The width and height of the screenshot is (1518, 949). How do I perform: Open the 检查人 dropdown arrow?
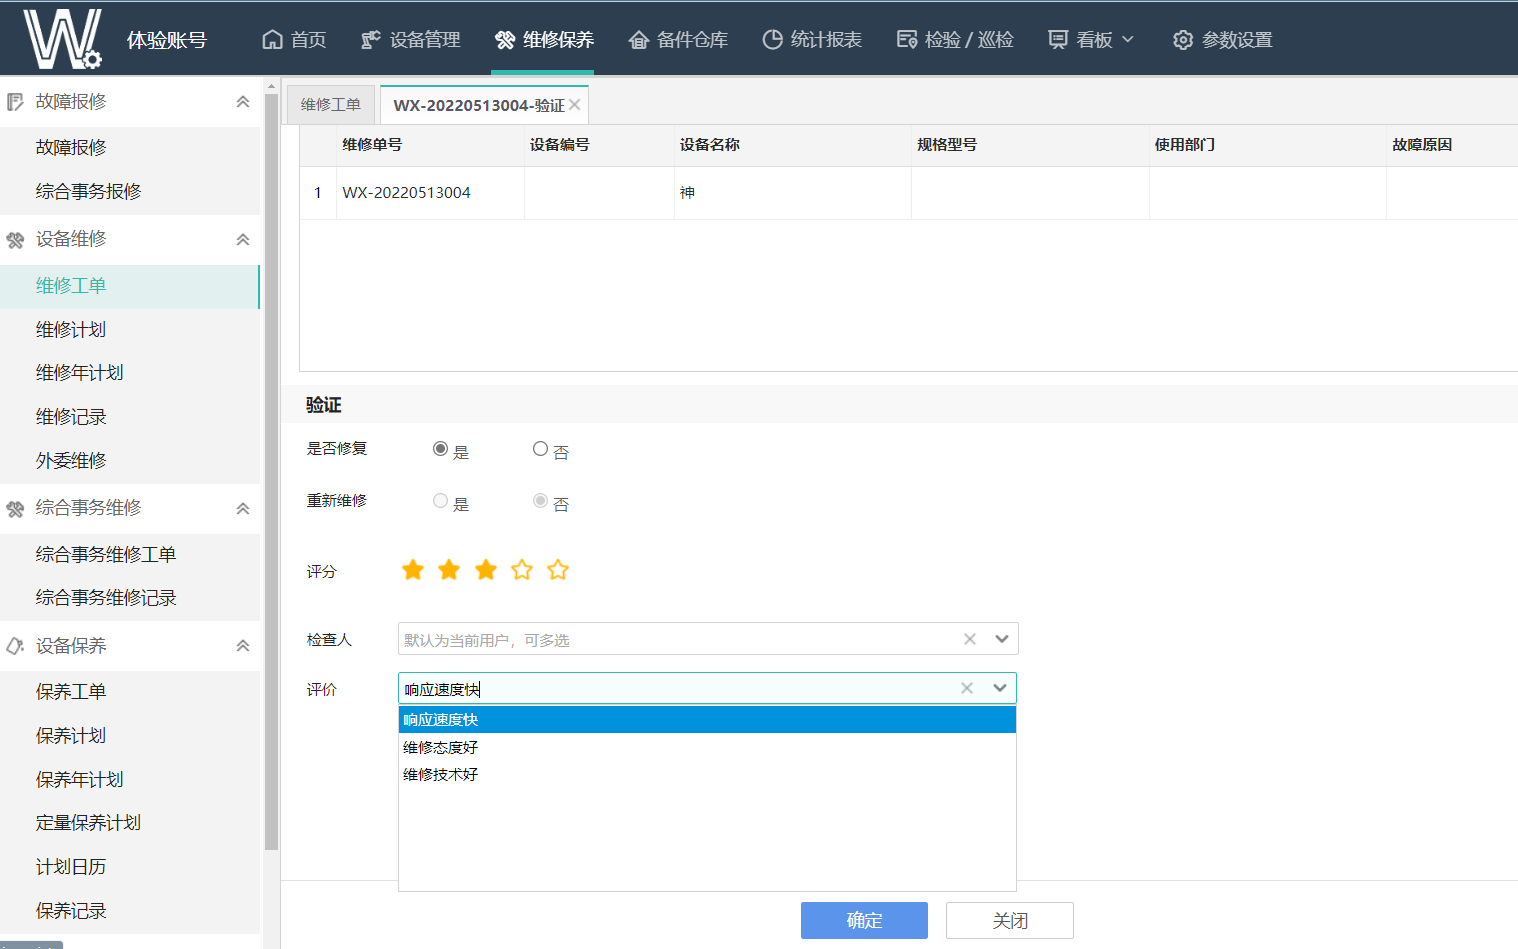coord(1002,639)
